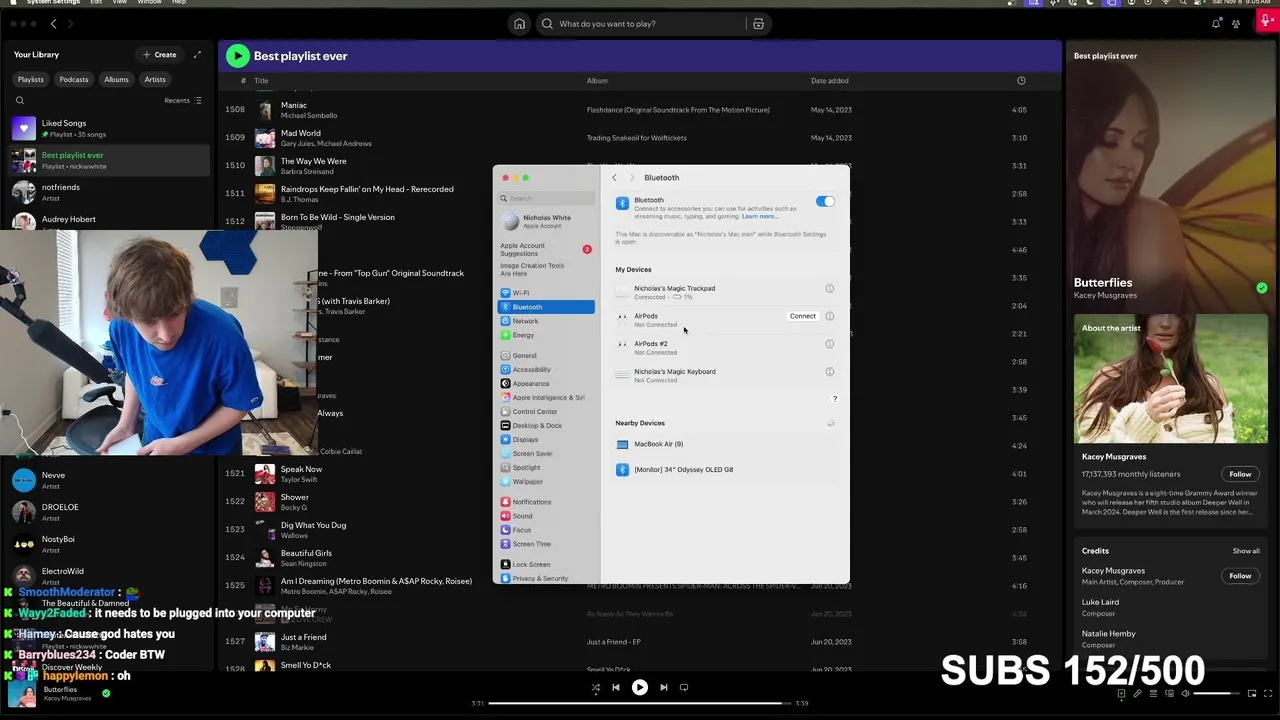Open Queue icon in player bar
The image size is (1280, 720).
1153,693
